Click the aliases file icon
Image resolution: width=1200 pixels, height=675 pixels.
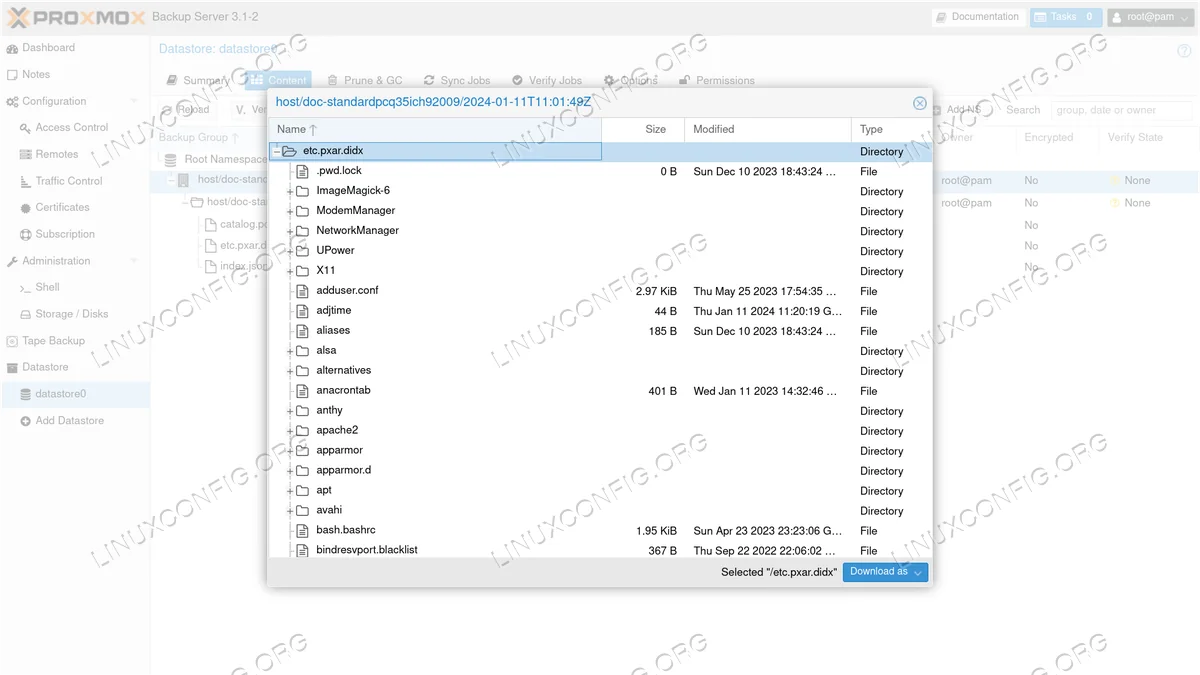click(x=302, y=331)
